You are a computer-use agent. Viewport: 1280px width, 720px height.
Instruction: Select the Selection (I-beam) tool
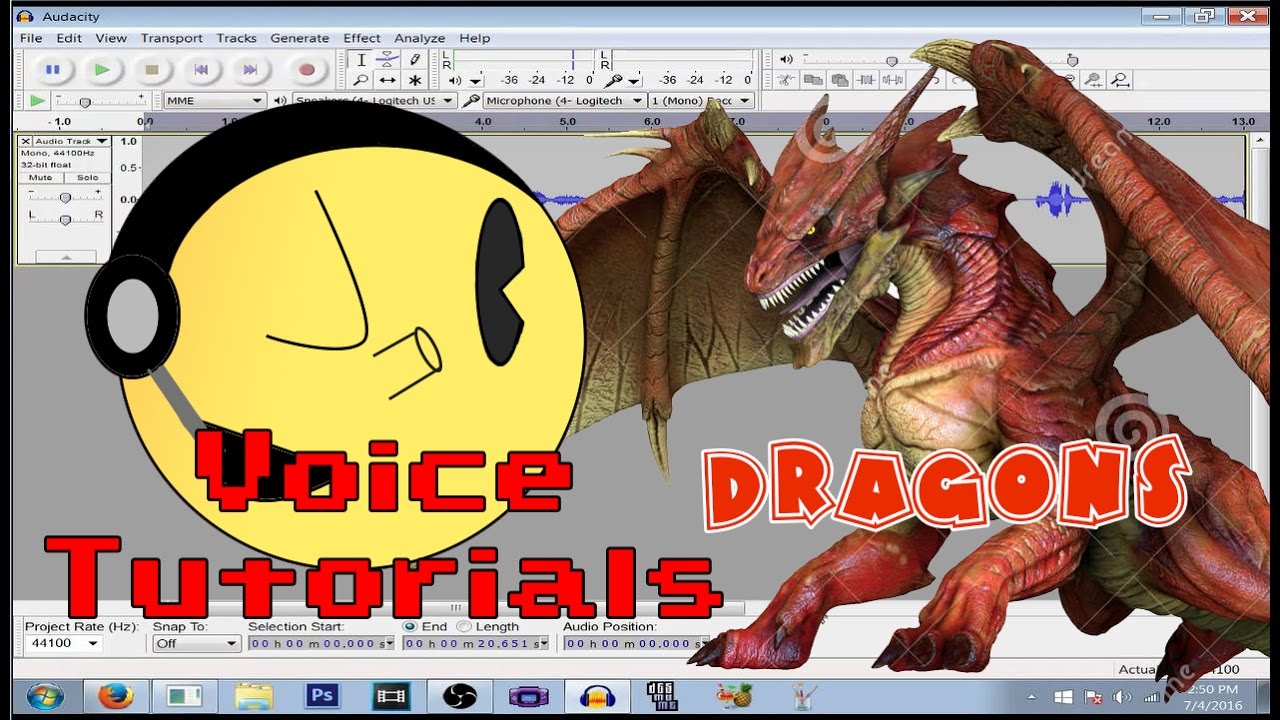(361, 60)
